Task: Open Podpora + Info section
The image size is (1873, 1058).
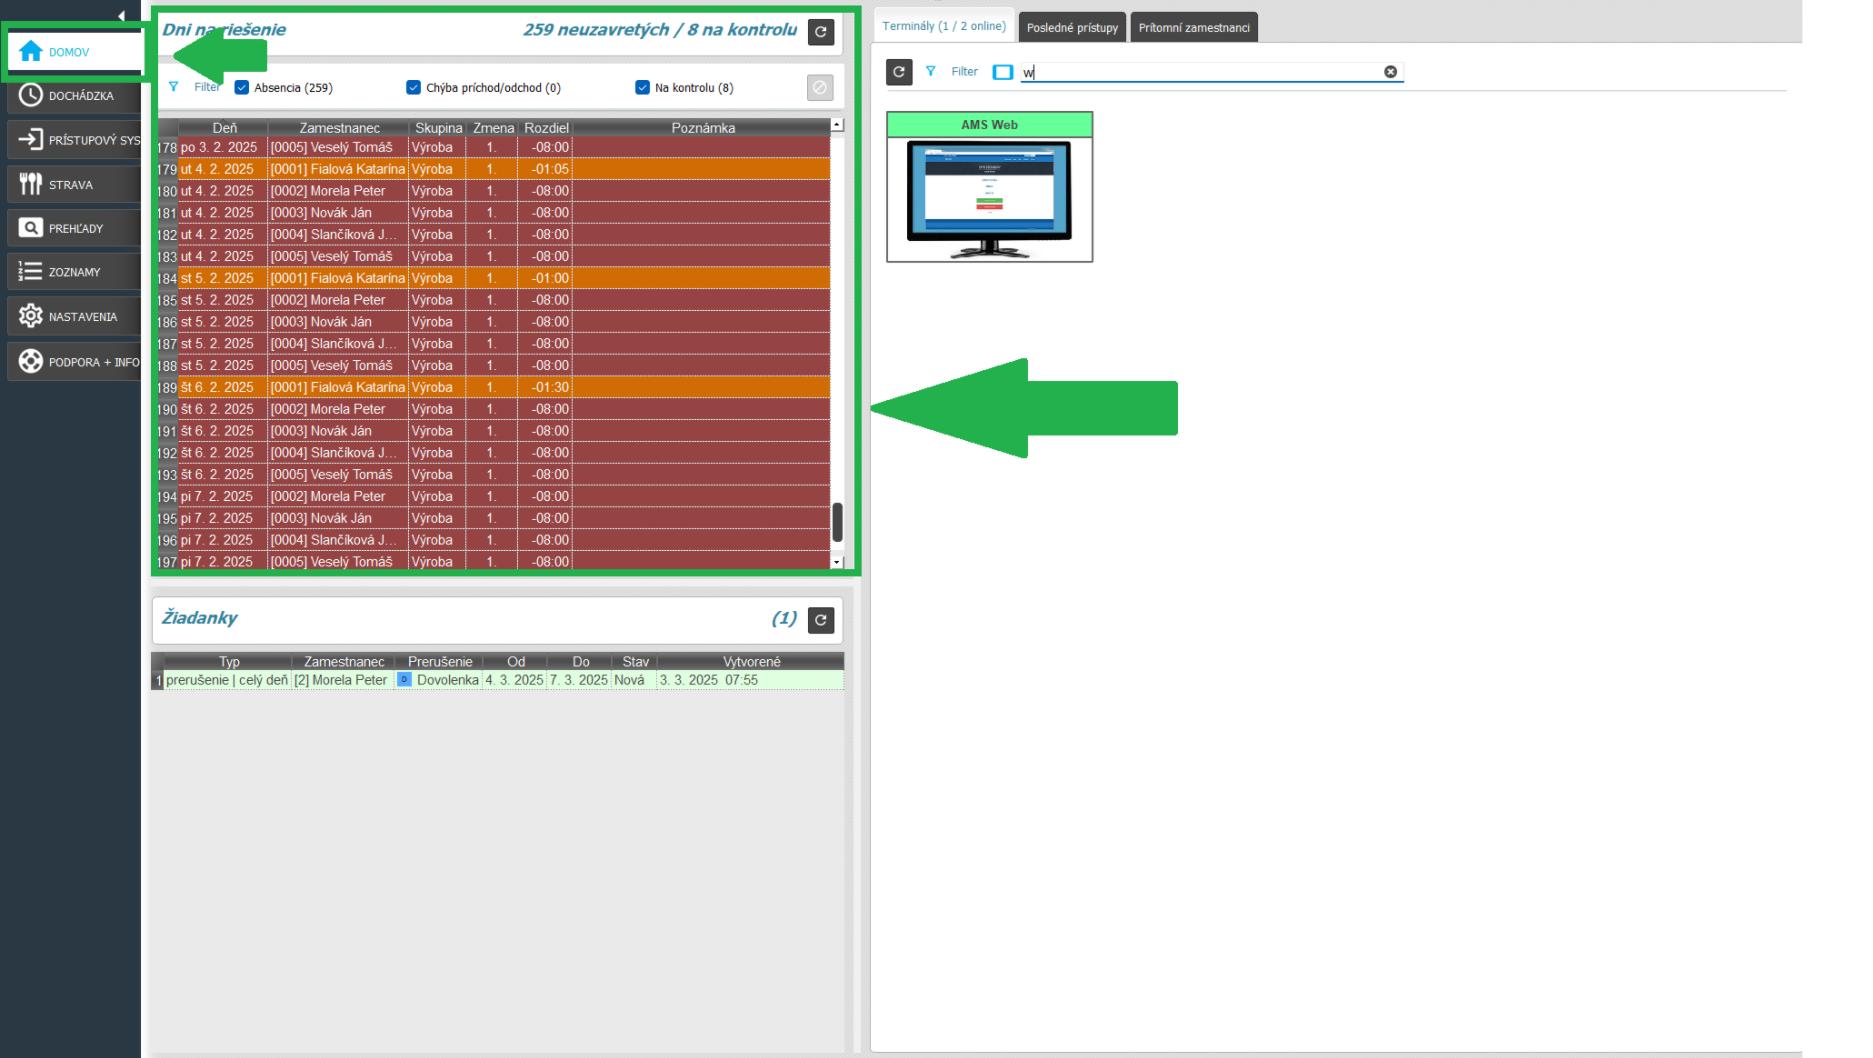Action: (x=73, y=362)
